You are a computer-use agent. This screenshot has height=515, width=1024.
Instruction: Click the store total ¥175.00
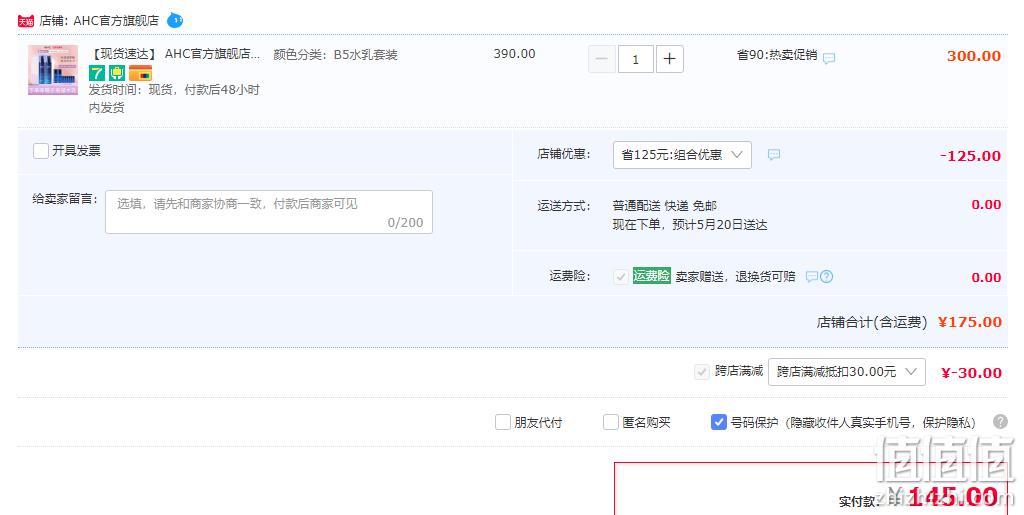[x=970, y=322]
